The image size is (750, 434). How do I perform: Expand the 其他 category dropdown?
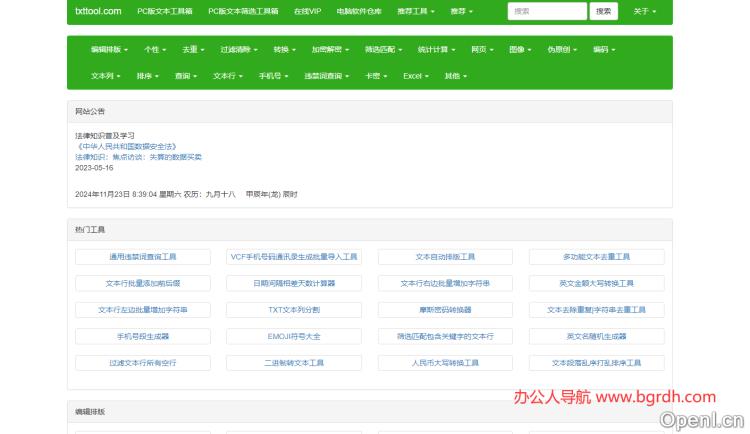tap(455, 76)
